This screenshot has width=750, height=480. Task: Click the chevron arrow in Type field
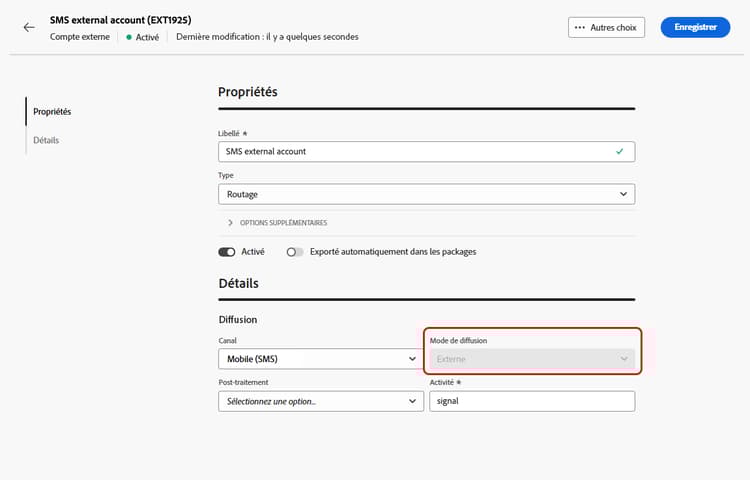tap(623, 194)
